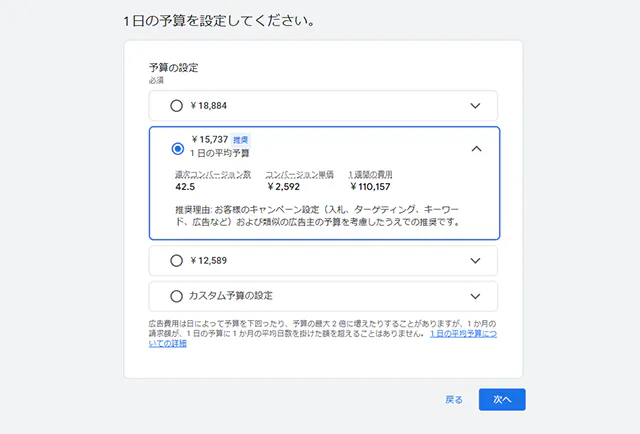
Task: Click the 推奨 badge next to ¥15,737
Action: [x=240, y=140]
